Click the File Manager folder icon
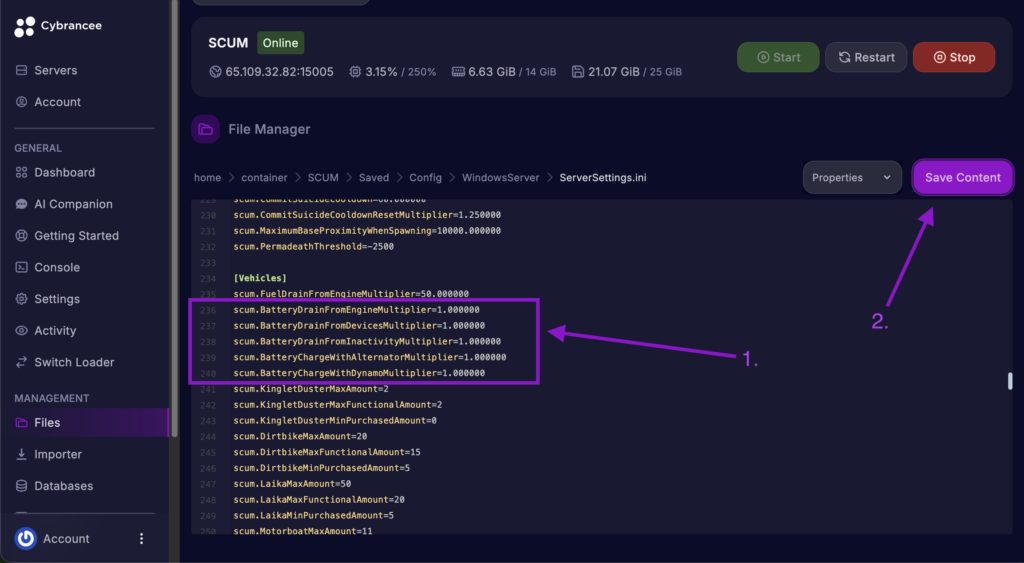Image resolution: width=1024 pixels, height=563 pixels. [x=206, y=129]
